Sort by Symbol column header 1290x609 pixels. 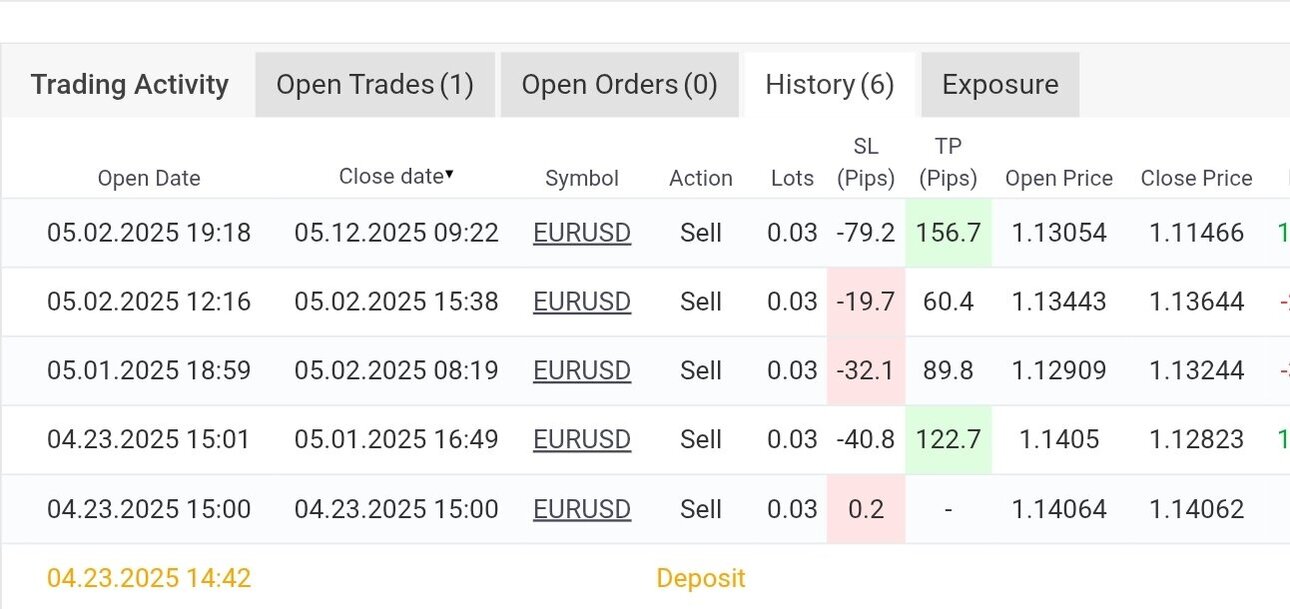[582, 179]
